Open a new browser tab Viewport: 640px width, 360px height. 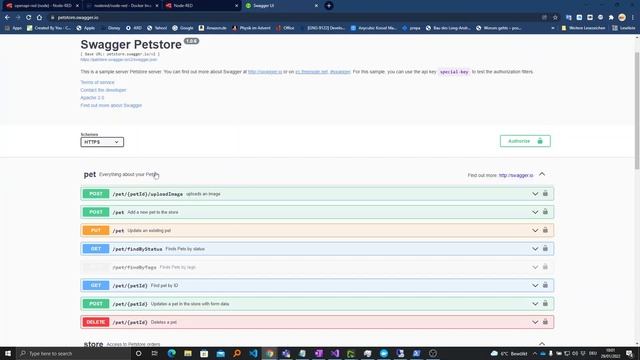(329, 6)
